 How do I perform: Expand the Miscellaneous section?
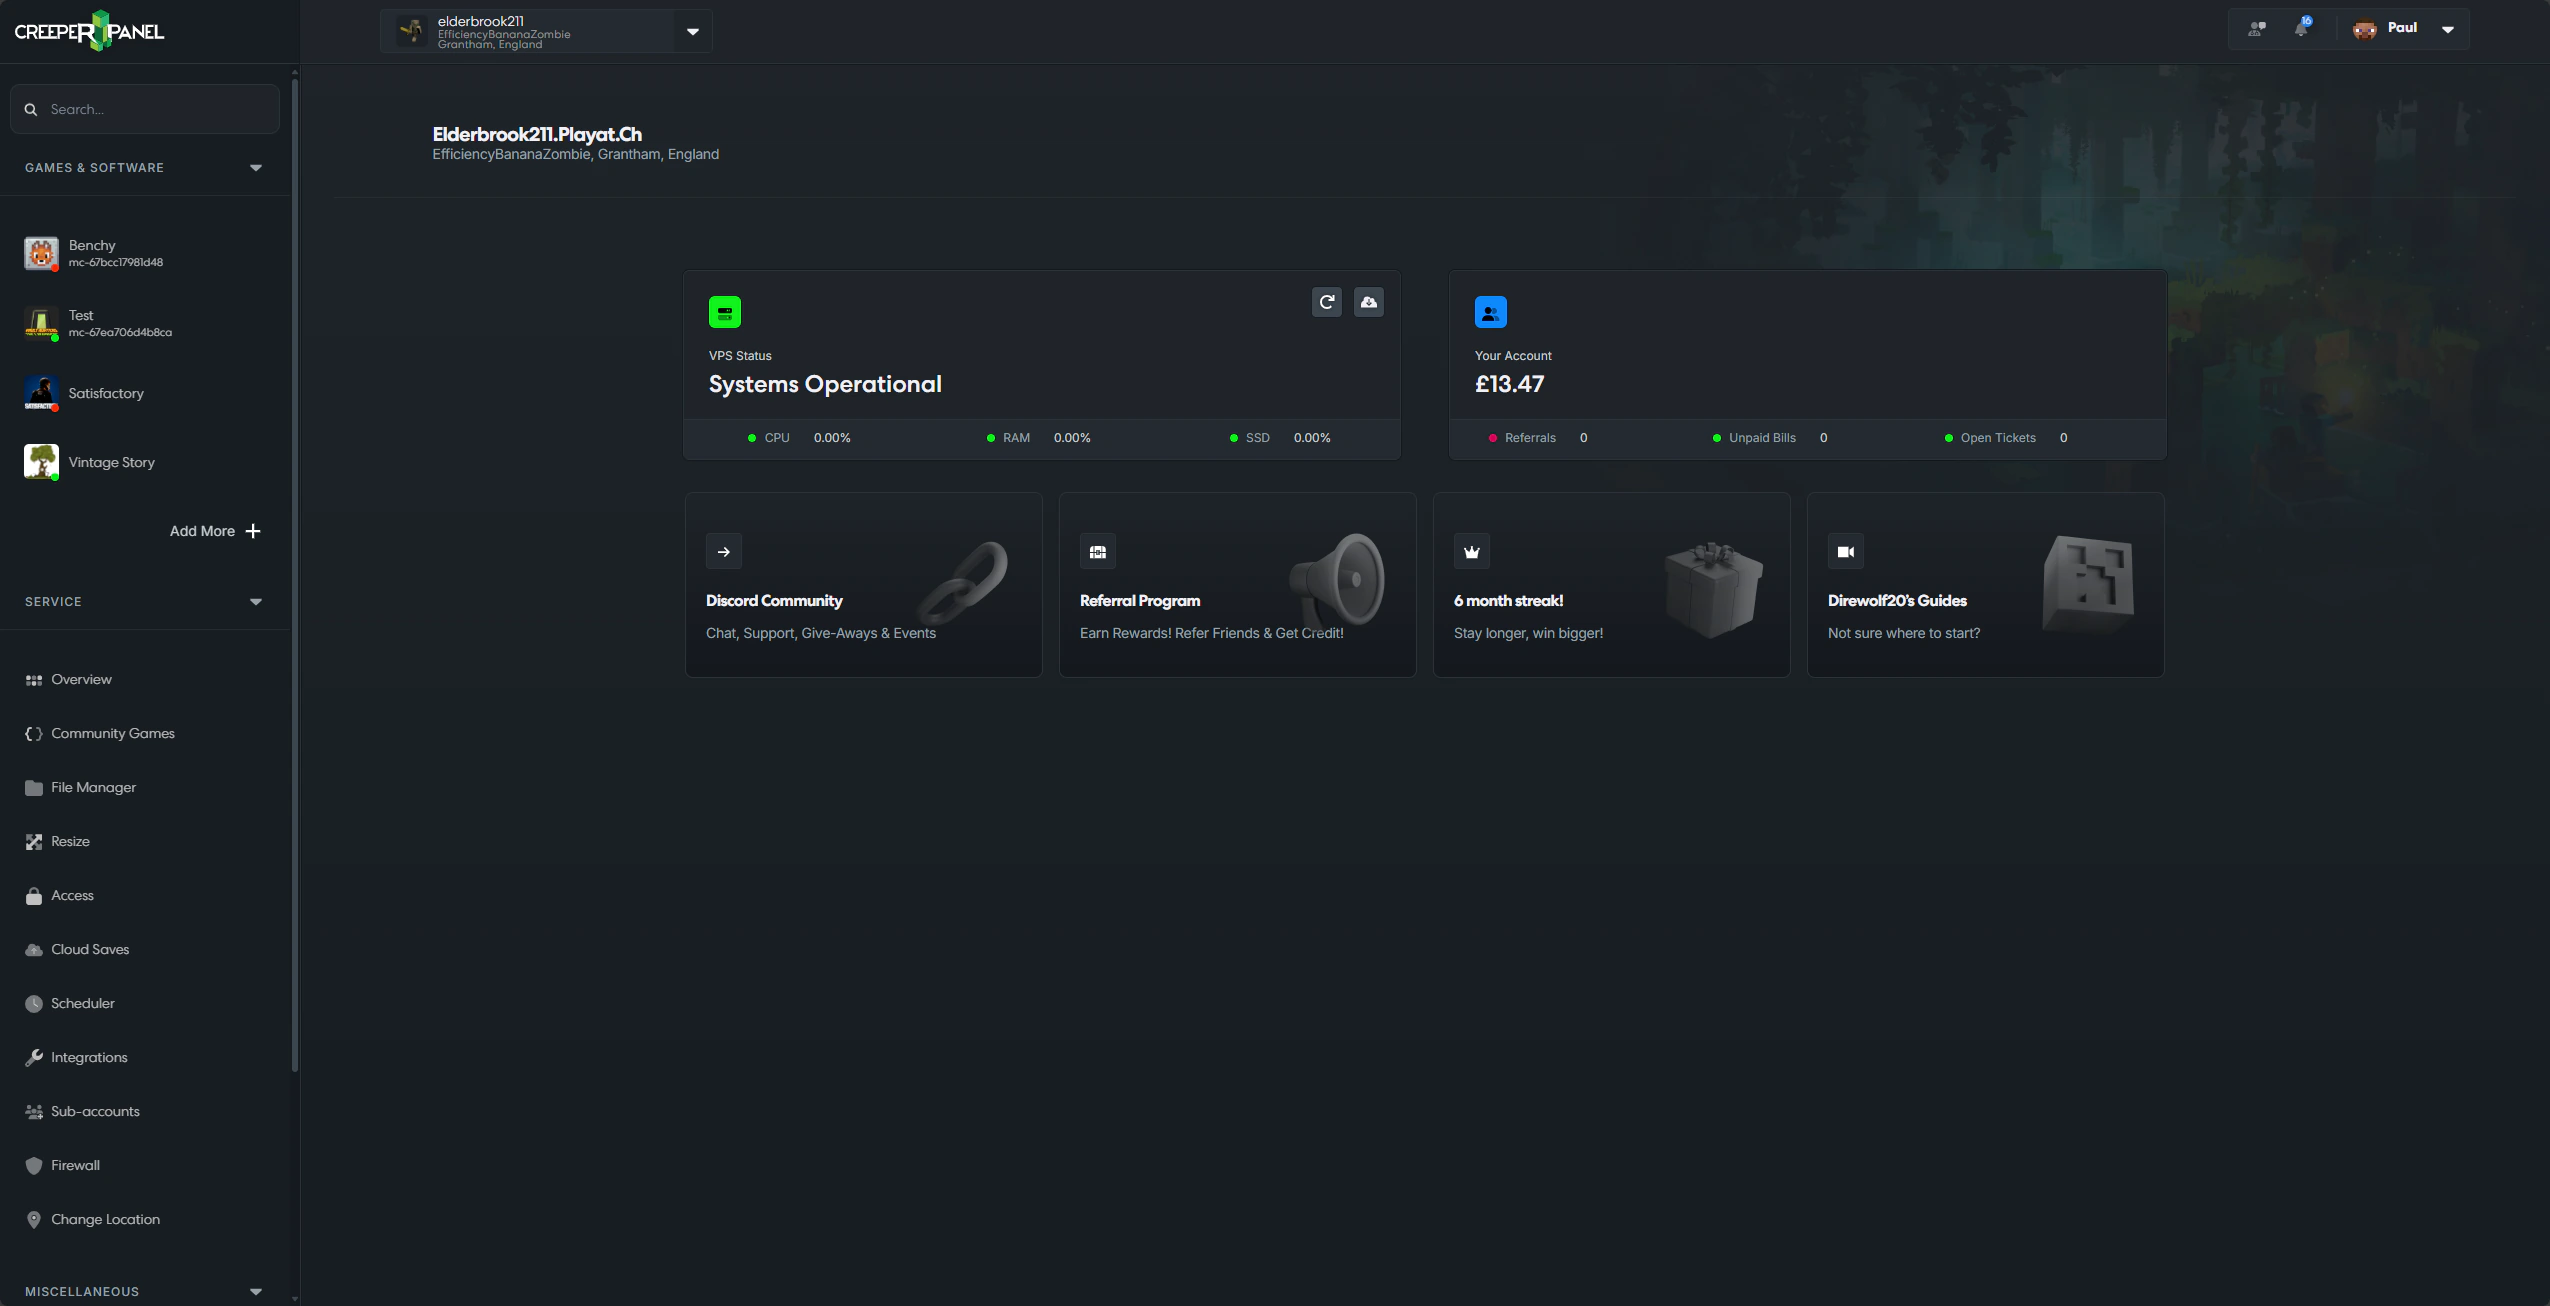pyautogui.click(x=256, y=1292)
